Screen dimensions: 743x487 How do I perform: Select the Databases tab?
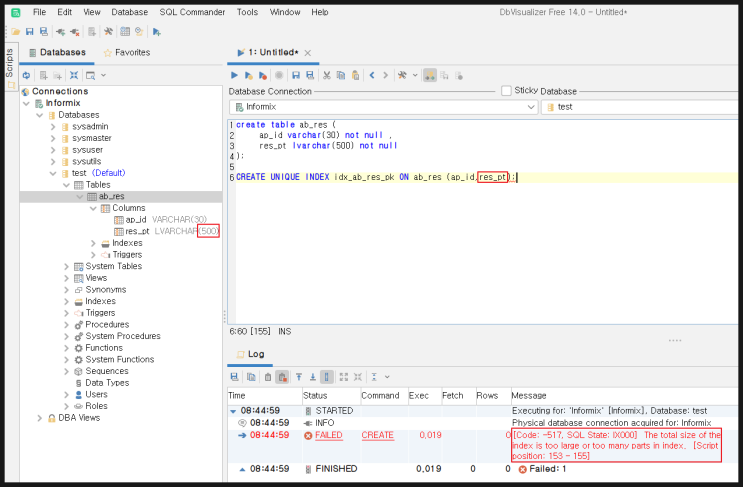coord(57,53)
